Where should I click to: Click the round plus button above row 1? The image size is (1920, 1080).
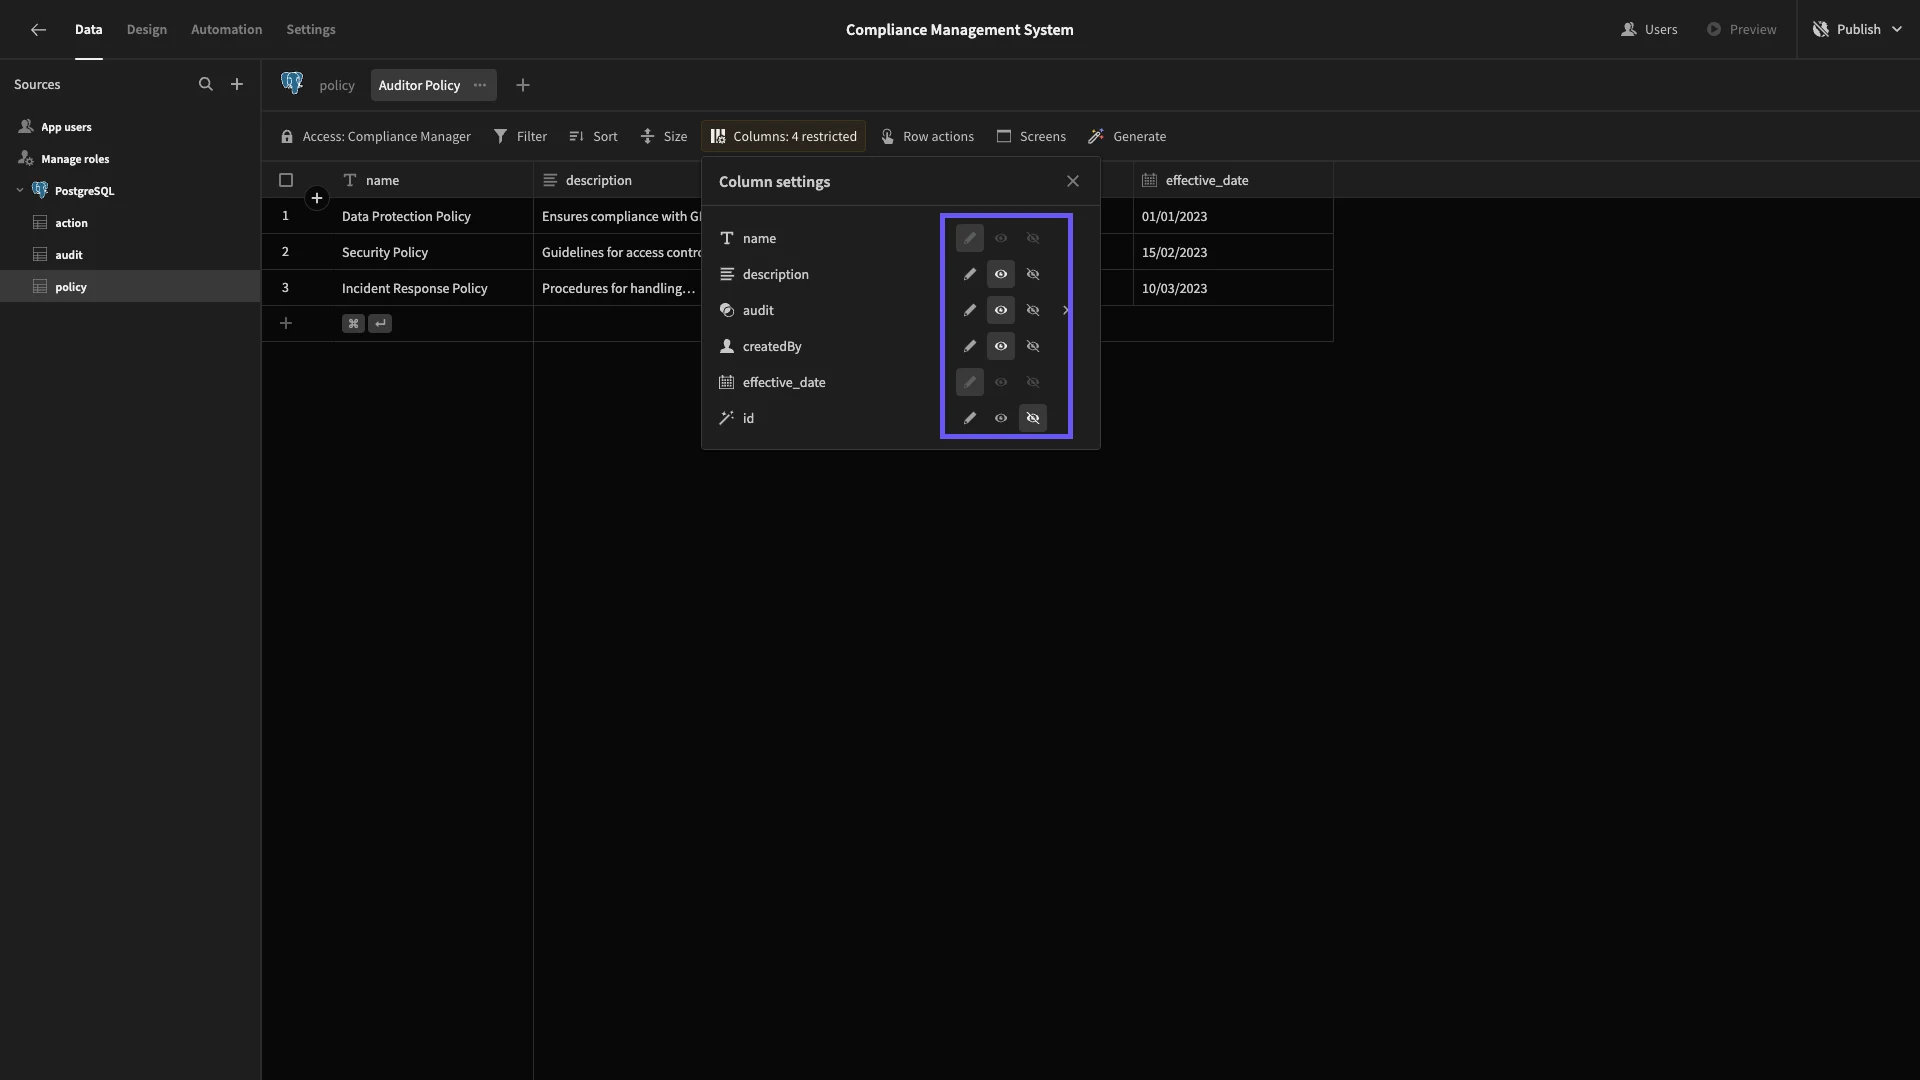pos(317,198)
